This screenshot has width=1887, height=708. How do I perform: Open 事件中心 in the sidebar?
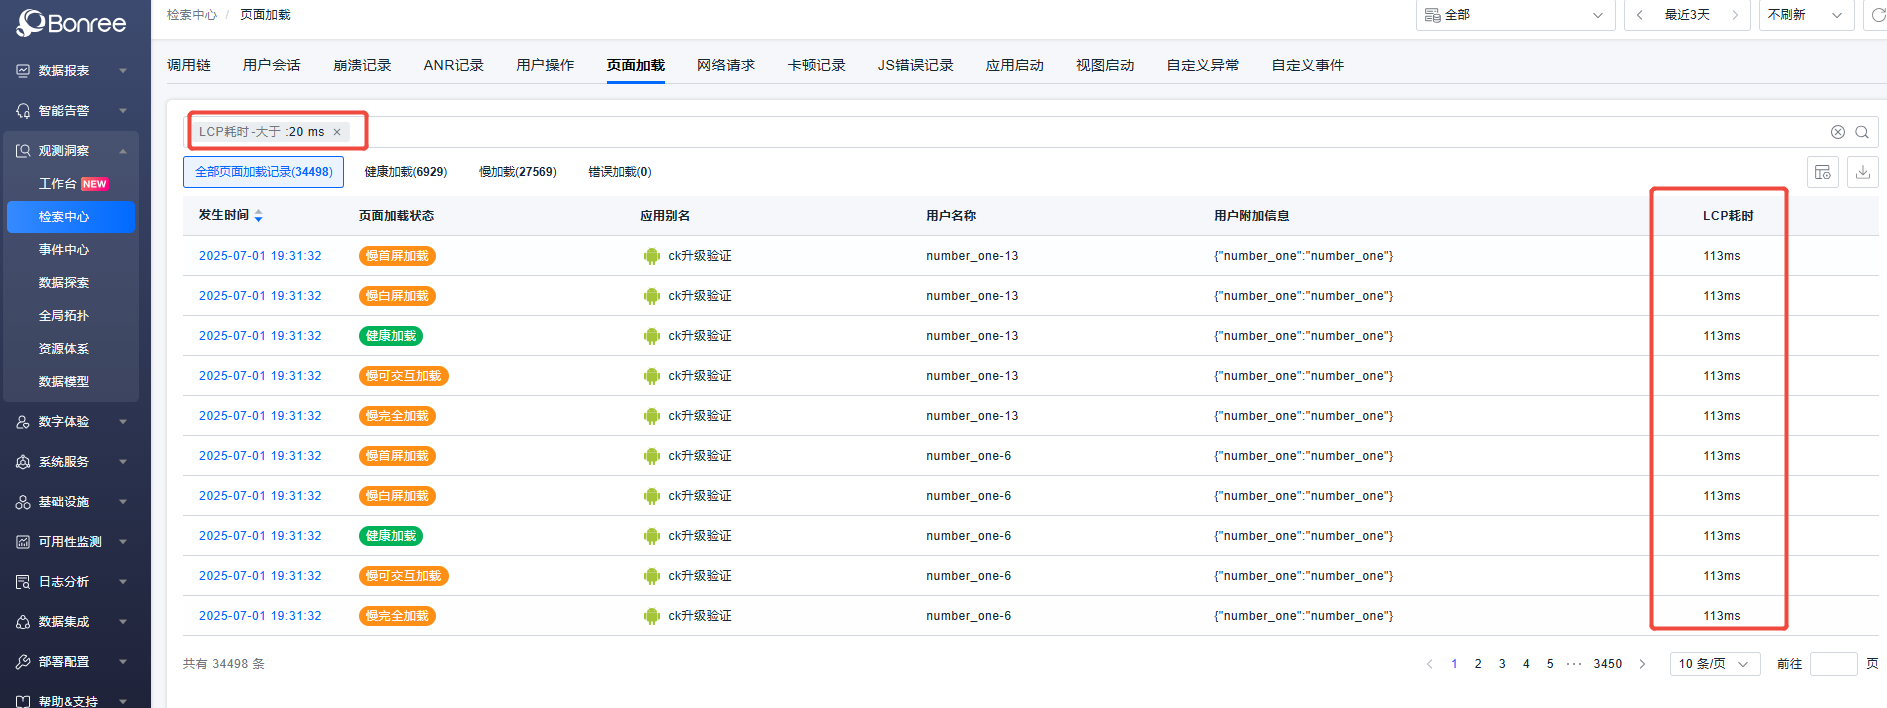tap(64, 250)
